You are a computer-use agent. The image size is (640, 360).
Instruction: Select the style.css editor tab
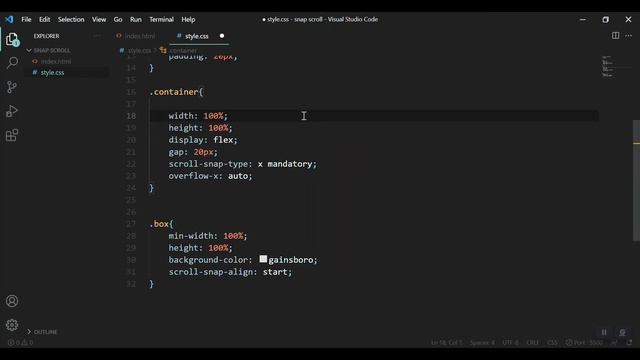199,36
